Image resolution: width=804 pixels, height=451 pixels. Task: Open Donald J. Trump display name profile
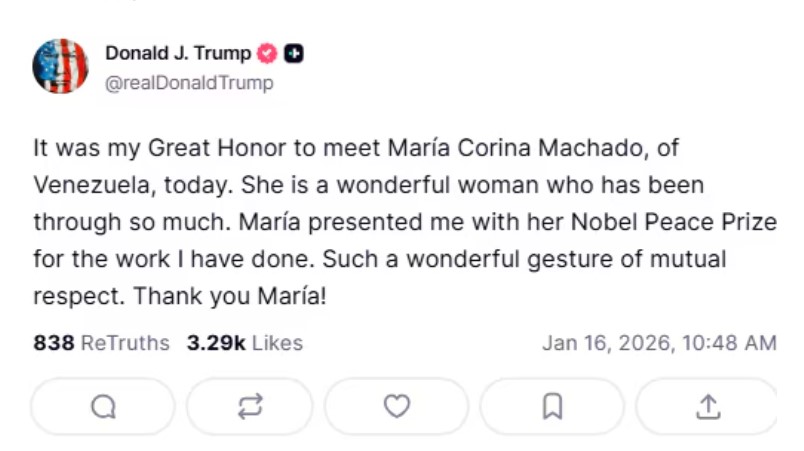pos(178,54)
